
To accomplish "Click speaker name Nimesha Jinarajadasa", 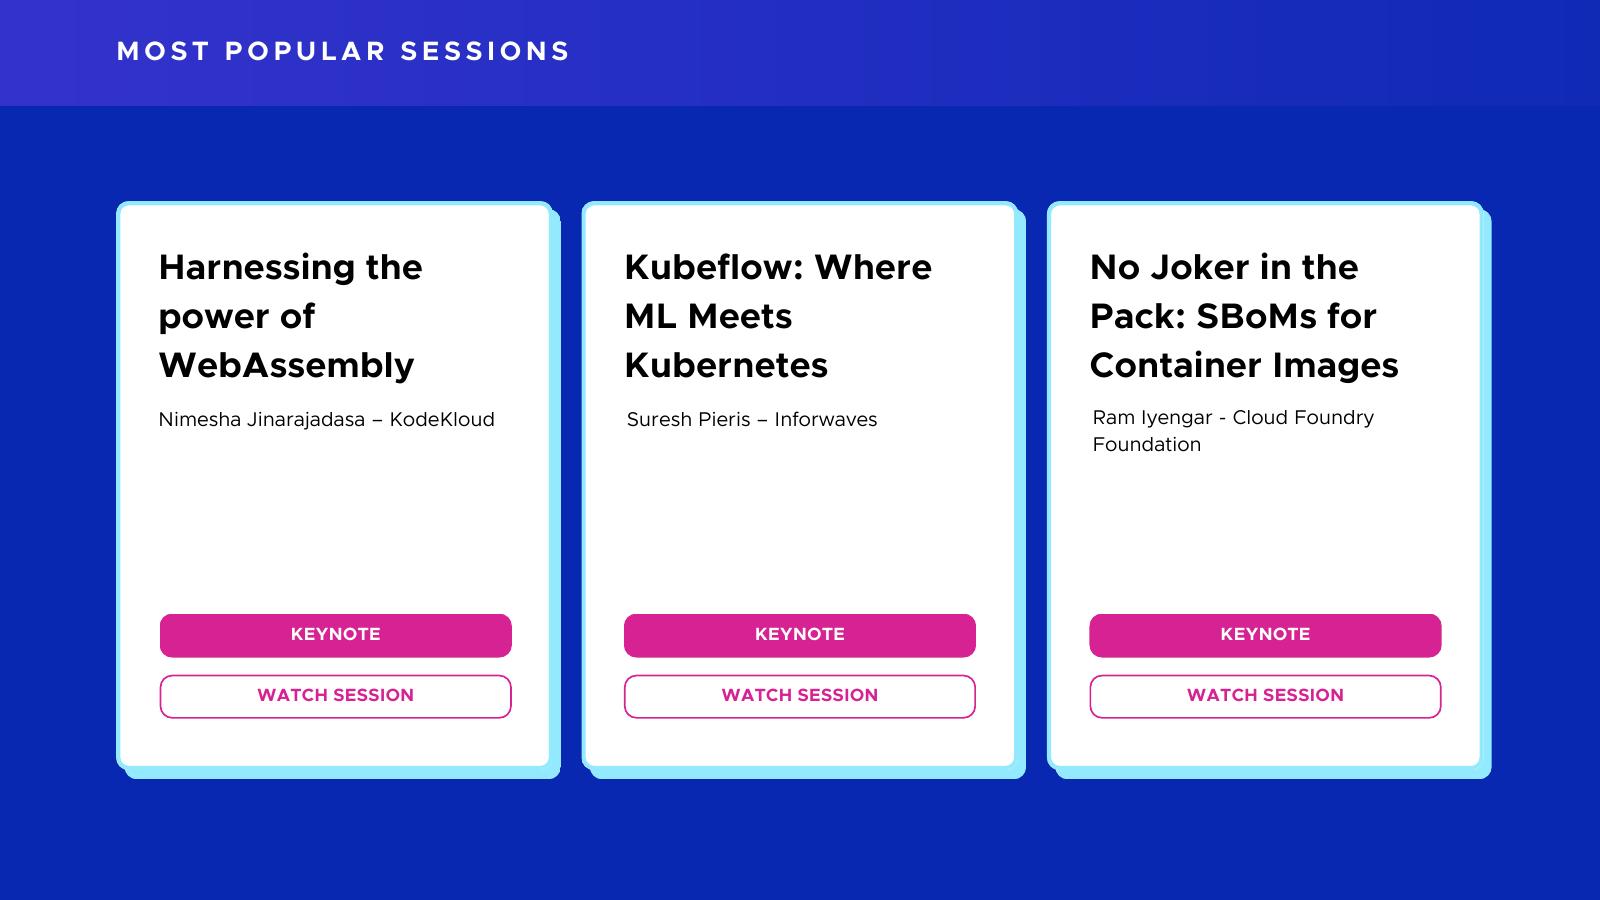I will coord(261,420).
